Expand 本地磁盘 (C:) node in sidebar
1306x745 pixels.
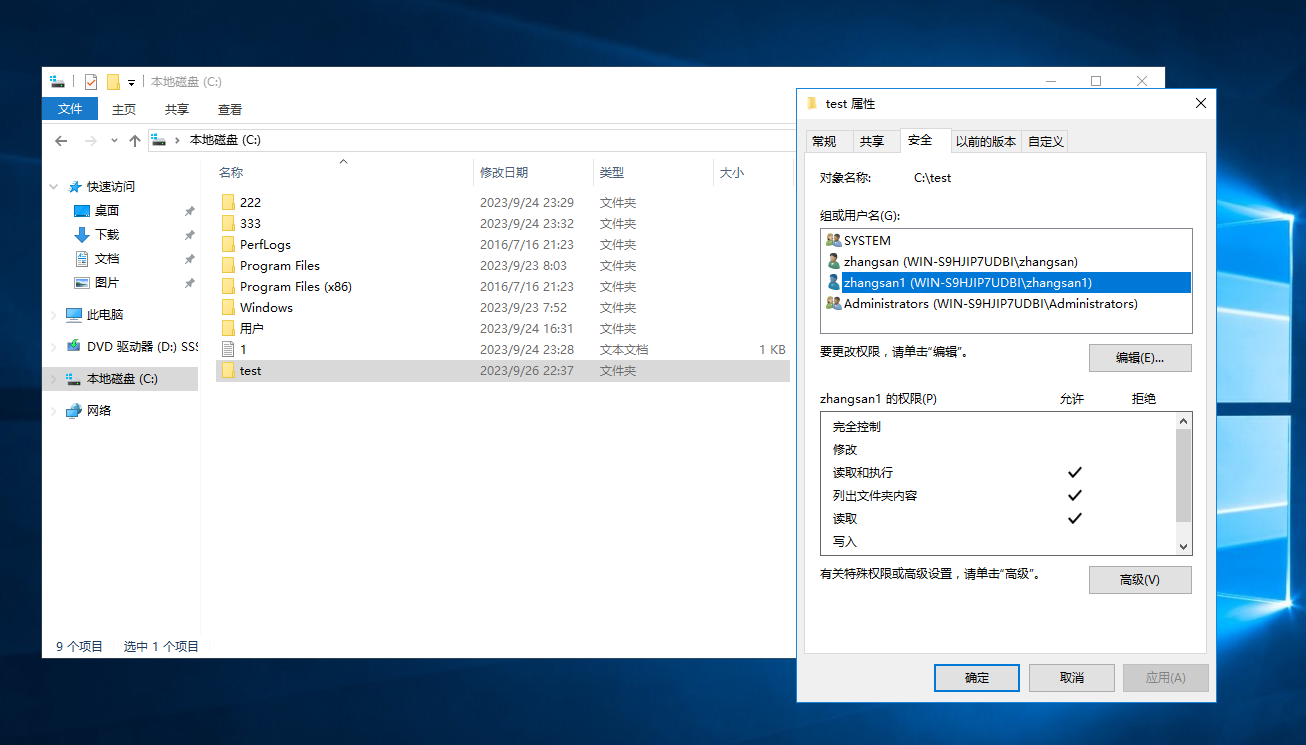54,379
